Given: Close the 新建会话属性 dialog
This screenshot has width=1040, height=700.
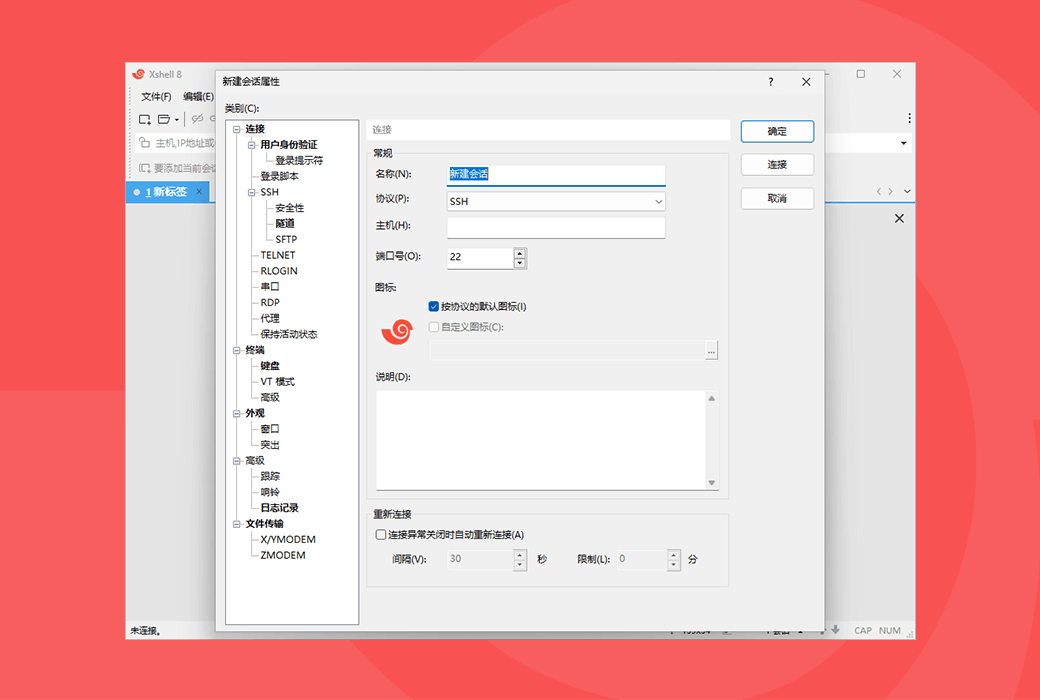Looking at the screenshot, I should [x=806, y=82].
